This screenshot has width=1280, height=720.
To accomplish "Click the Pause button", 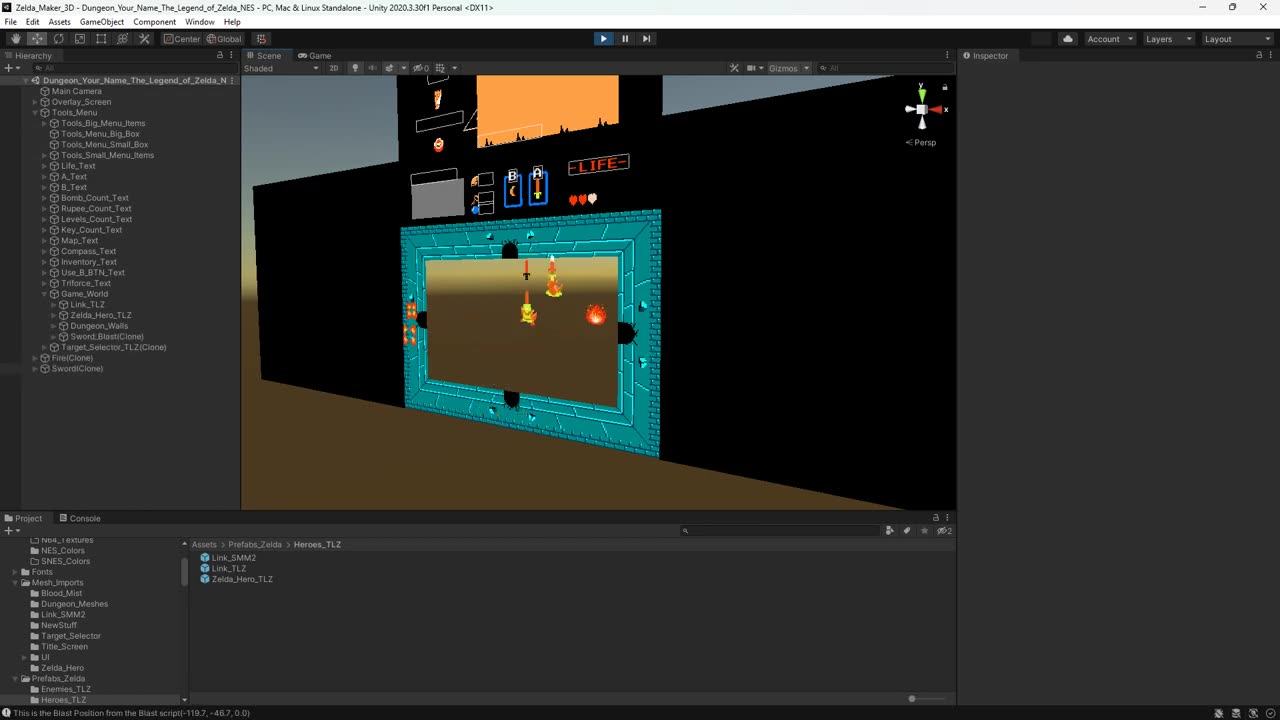I will click(625, 39).
